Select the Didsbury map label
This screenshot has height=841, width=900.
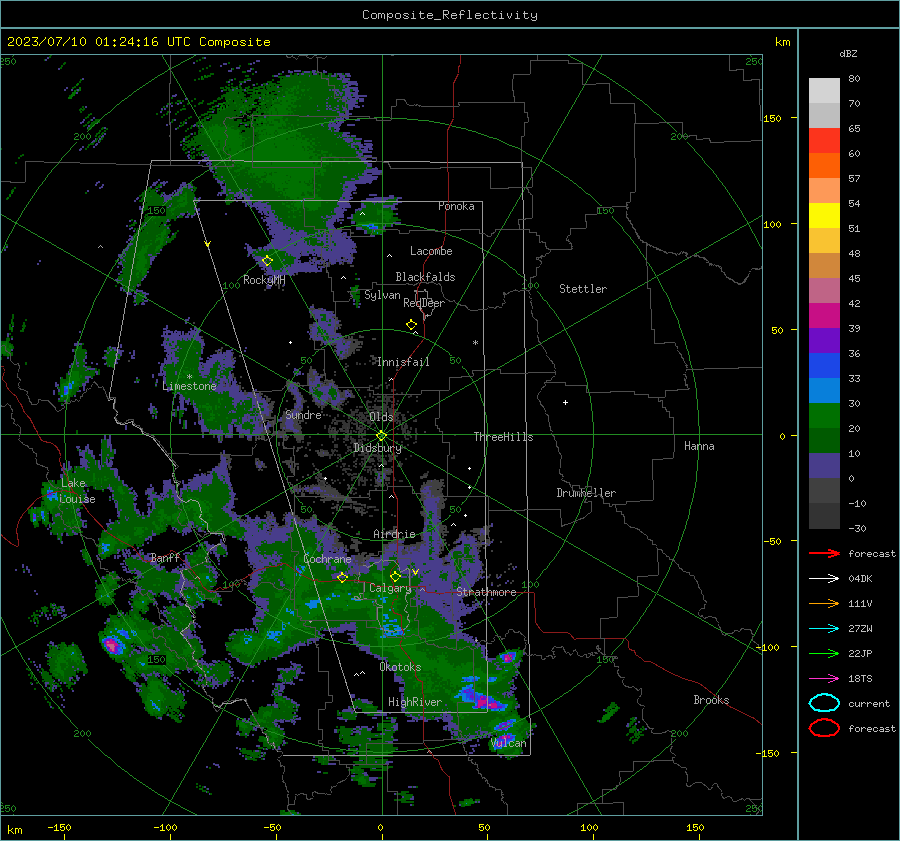click(x=377, y=448)
